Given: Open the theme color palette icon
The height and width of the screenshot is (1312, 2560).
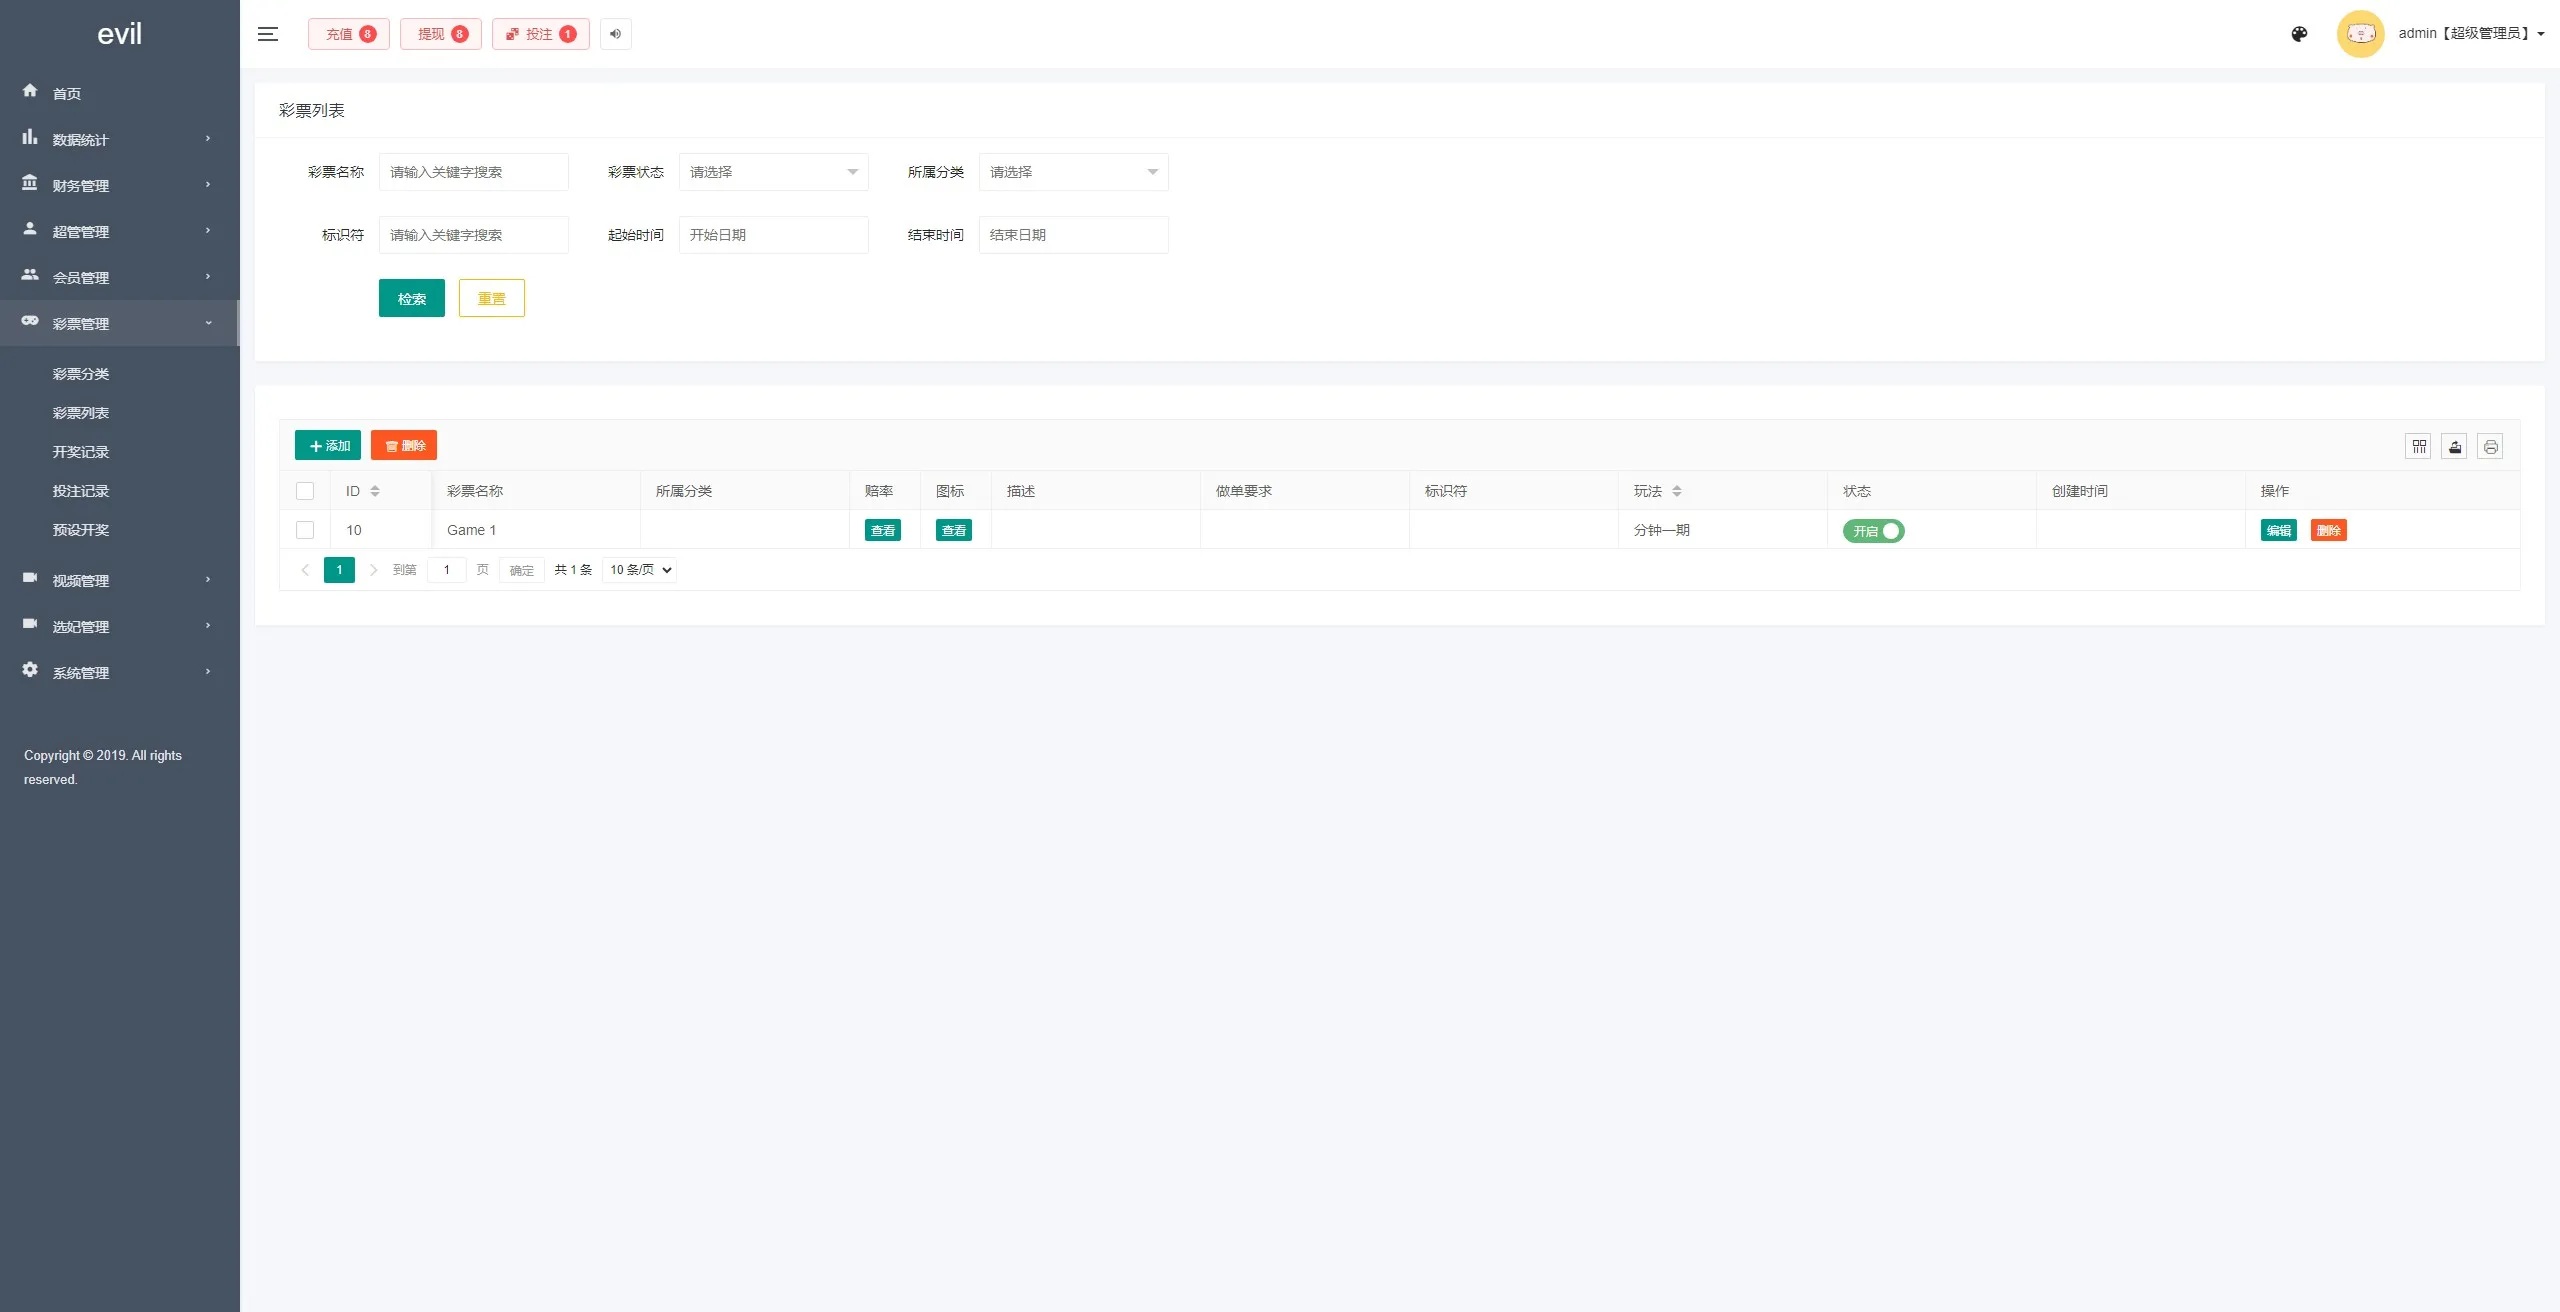Looking at the screenshot, I should [x=2299, y=34].
